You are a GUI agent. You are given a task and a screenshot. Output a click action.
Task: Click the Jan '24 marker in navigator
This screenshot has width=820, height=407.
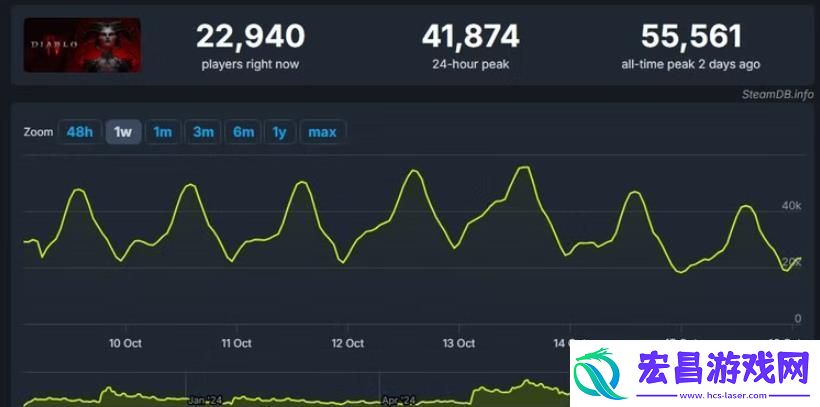(205, 401)
